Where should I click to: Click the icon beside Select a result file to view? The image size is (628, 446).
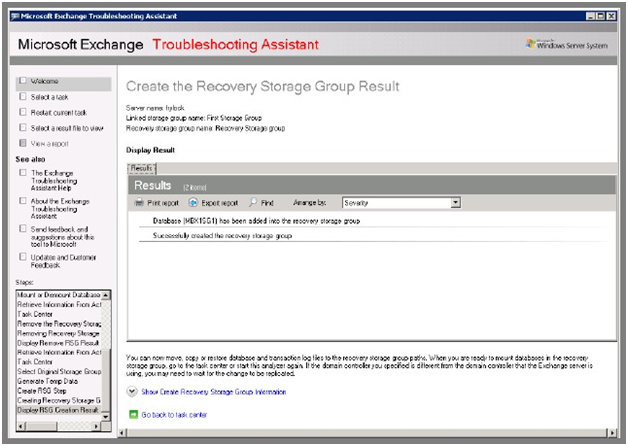(x=23, y=128)
